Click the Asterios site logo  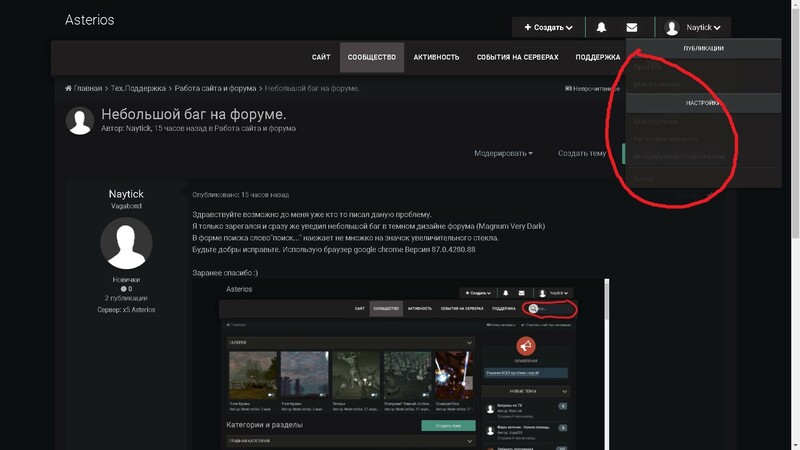(x=90, y=20)
